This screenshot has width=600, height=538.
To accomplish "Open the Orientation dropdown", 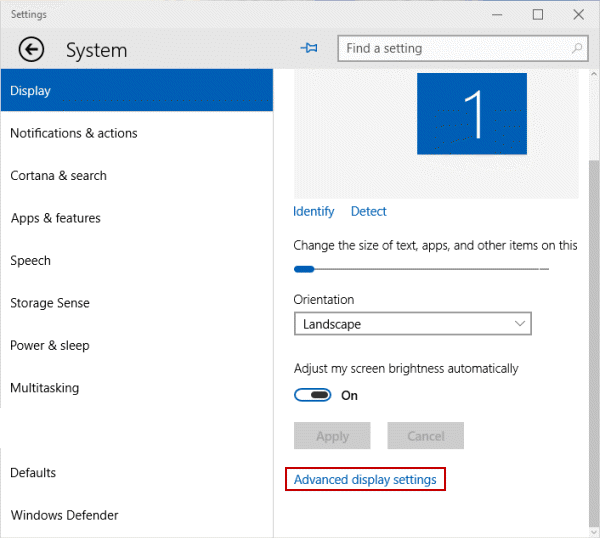I will click(x=412, y=324).
